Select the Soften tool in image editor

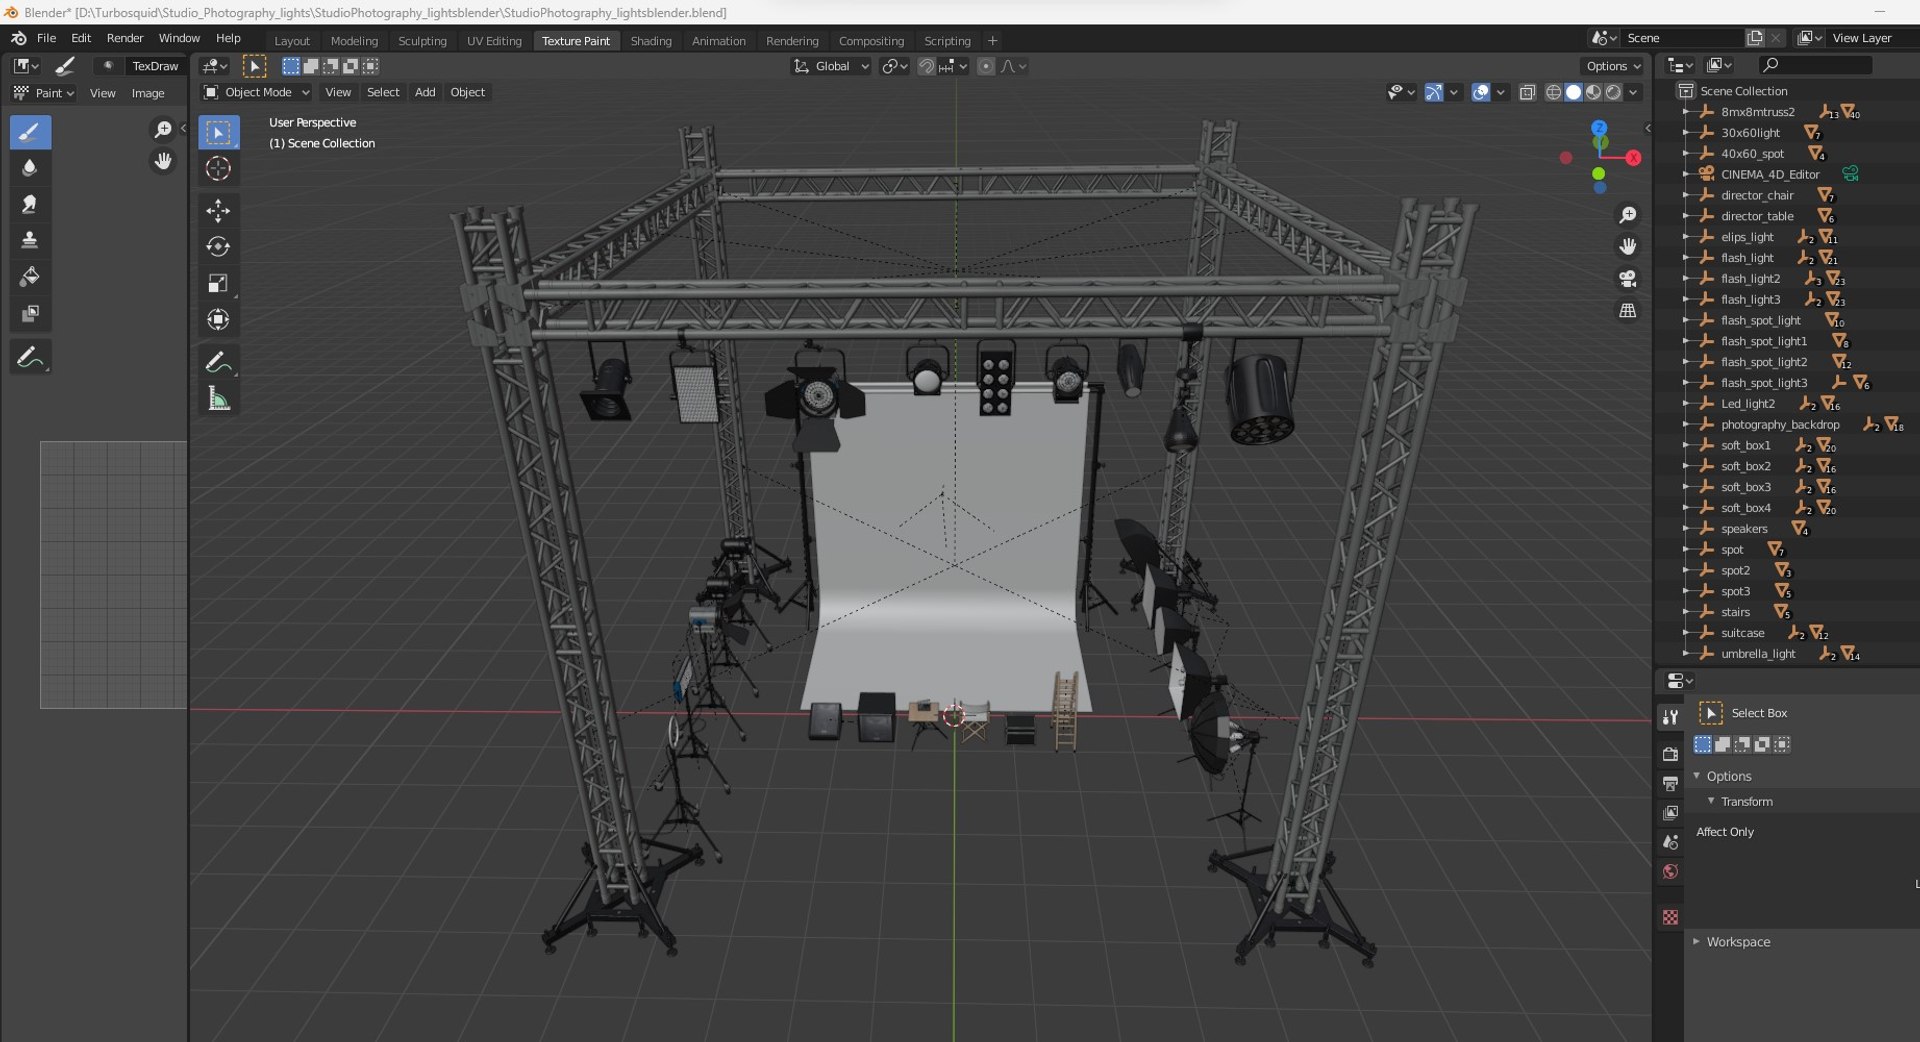point(30,168)
